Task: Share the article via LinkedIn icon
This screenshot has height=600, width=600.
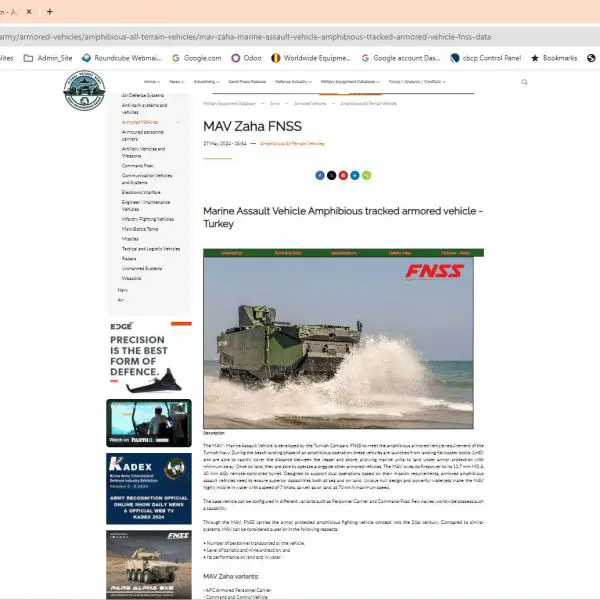Action: 355,175
